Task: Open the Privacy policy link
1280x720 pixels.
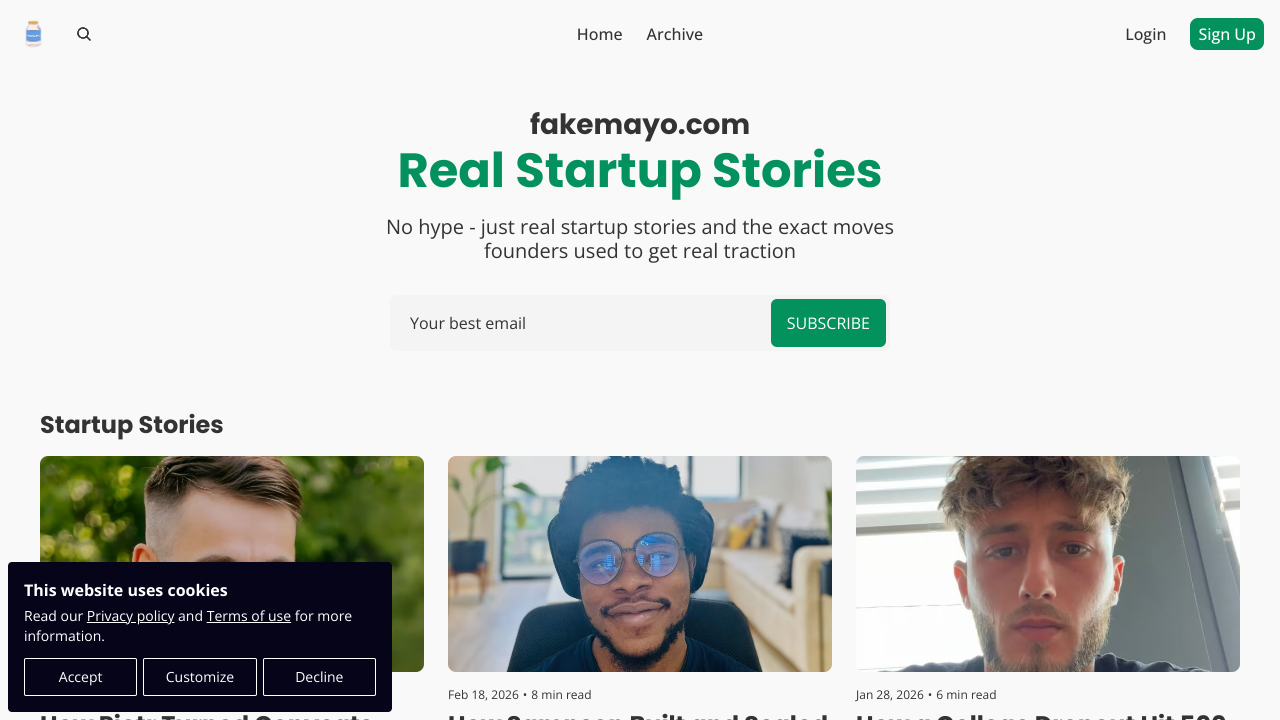Action: (130, 616)
